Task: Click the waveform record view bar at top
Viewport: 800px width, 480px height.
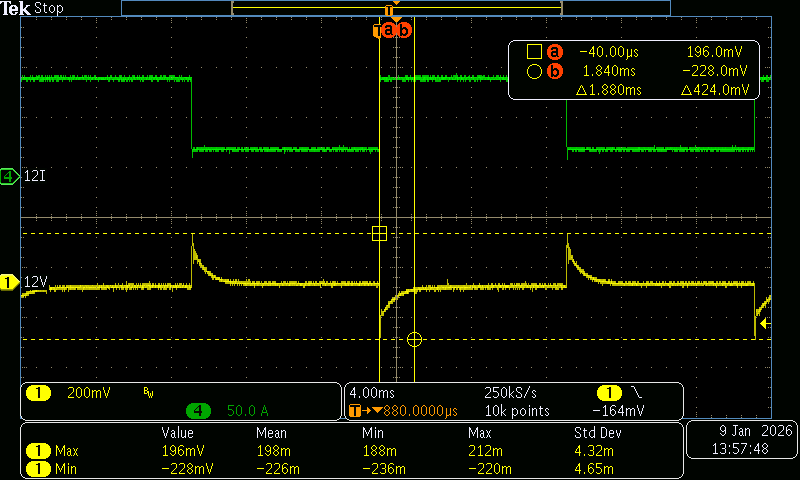Action: point(395,8)
